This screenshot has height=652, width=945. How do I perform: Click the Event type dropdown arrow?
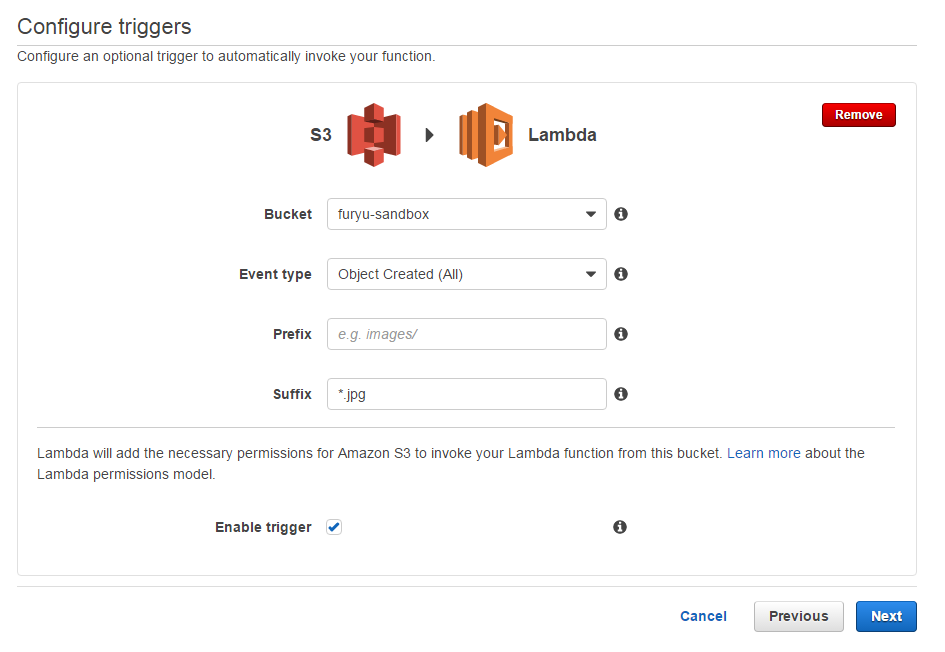pos(591,275)
